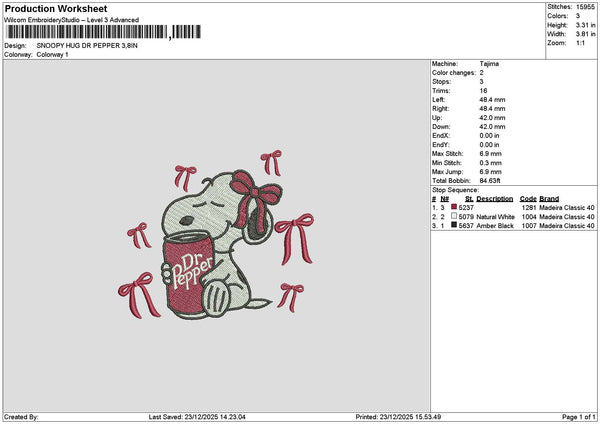Click the 'Production Worksheet' title

pos(56,8)
